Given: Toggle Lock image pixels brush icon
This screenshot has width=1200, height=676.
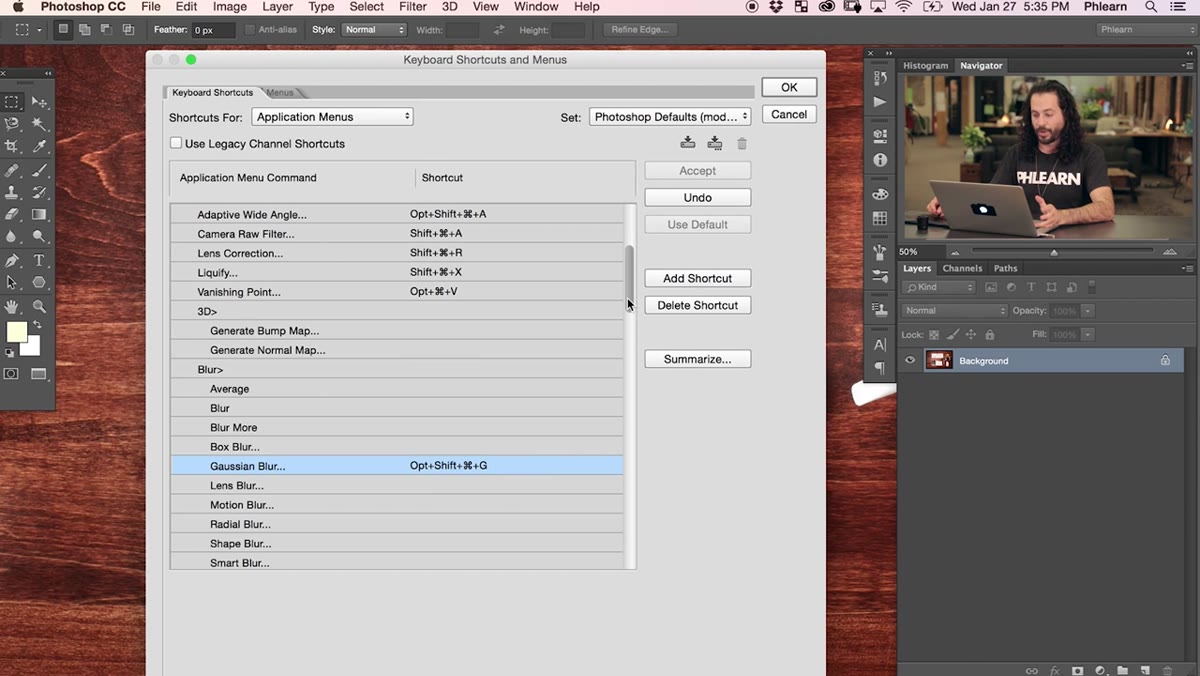Looking at the screenshot, I should 951,335.
